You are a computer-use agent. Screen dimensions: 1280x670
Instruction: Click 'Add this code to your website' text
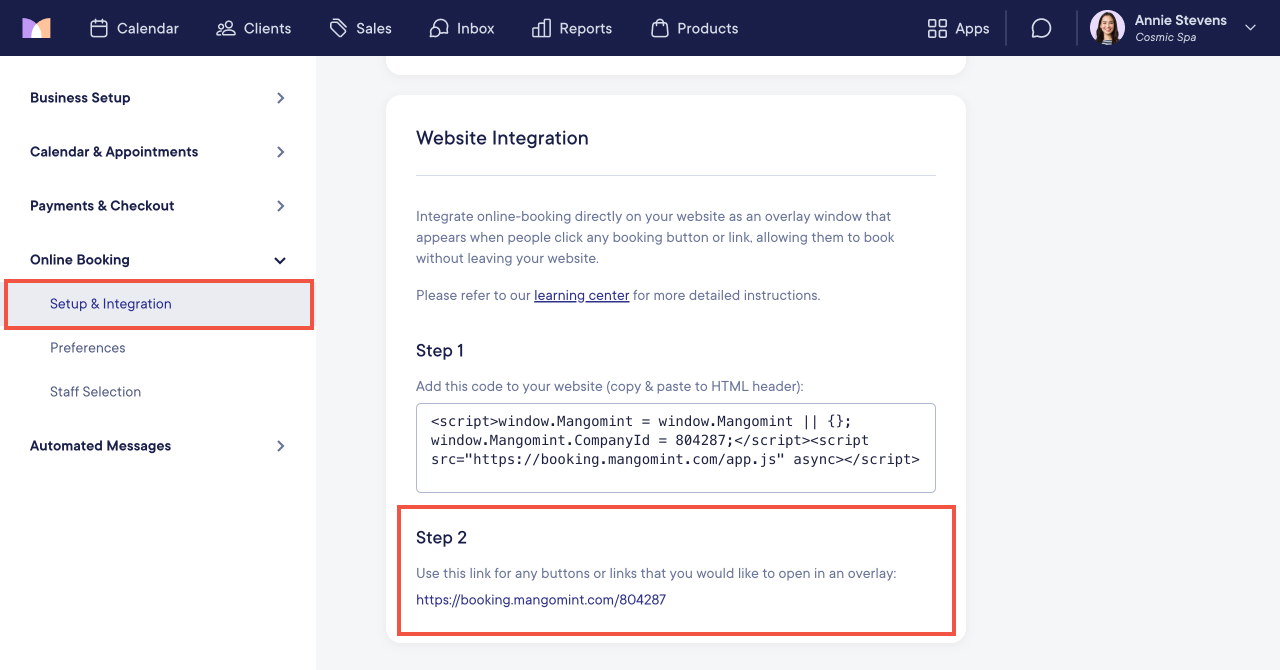click(x=610, y=386)
